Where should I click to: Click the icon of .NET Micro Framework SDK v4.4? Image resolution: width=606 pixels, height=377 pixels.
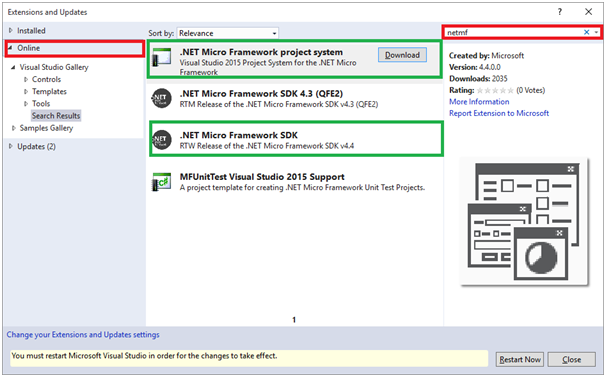pyautogui.click(x=162, y=140)
